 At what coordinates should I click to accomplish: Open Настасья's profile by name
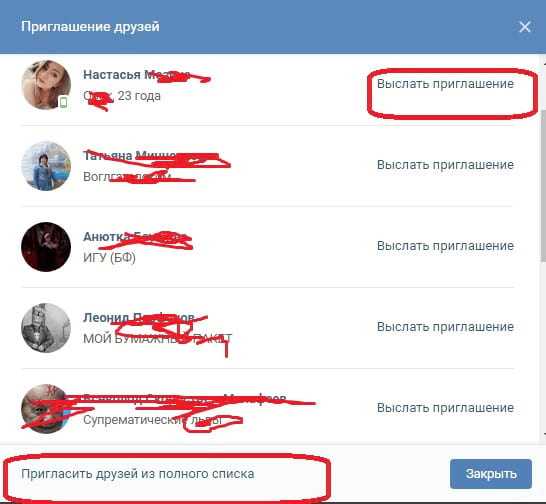(136, 75)
